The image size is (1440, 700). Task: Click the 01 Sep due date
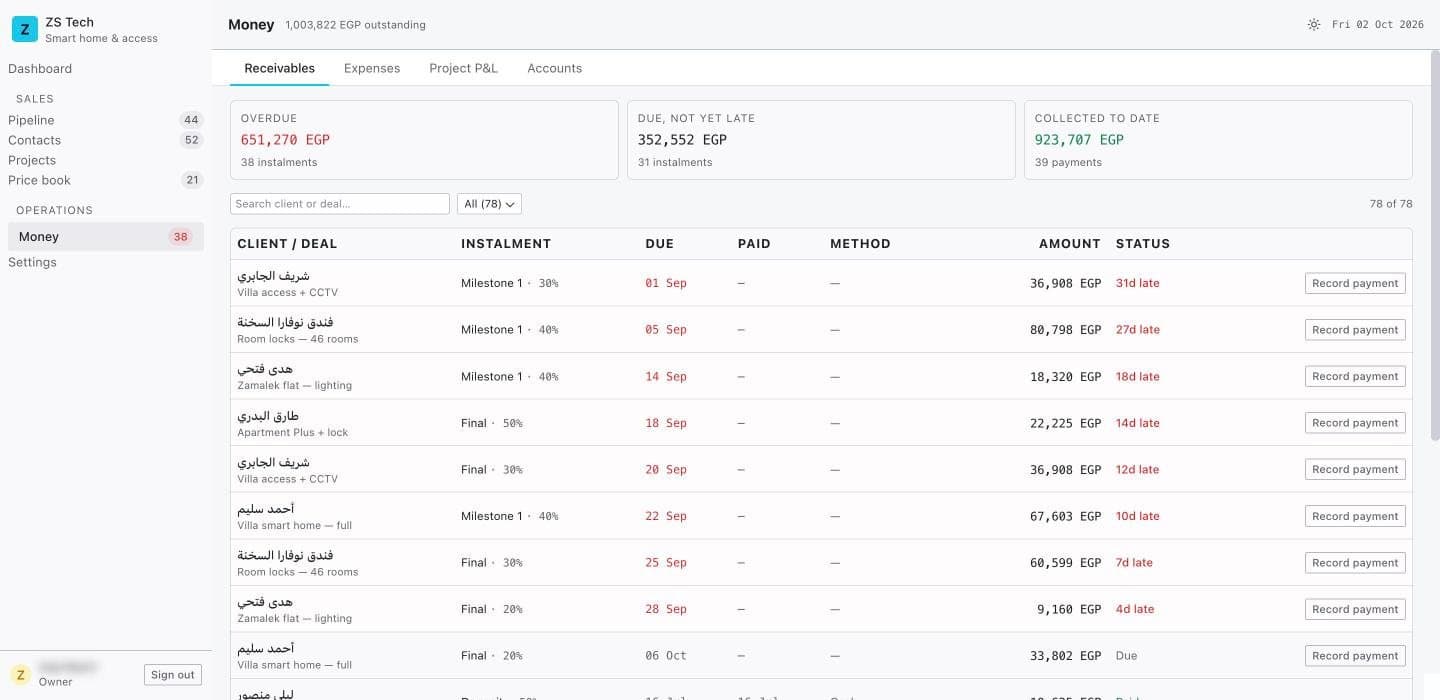tap(666, 283)
